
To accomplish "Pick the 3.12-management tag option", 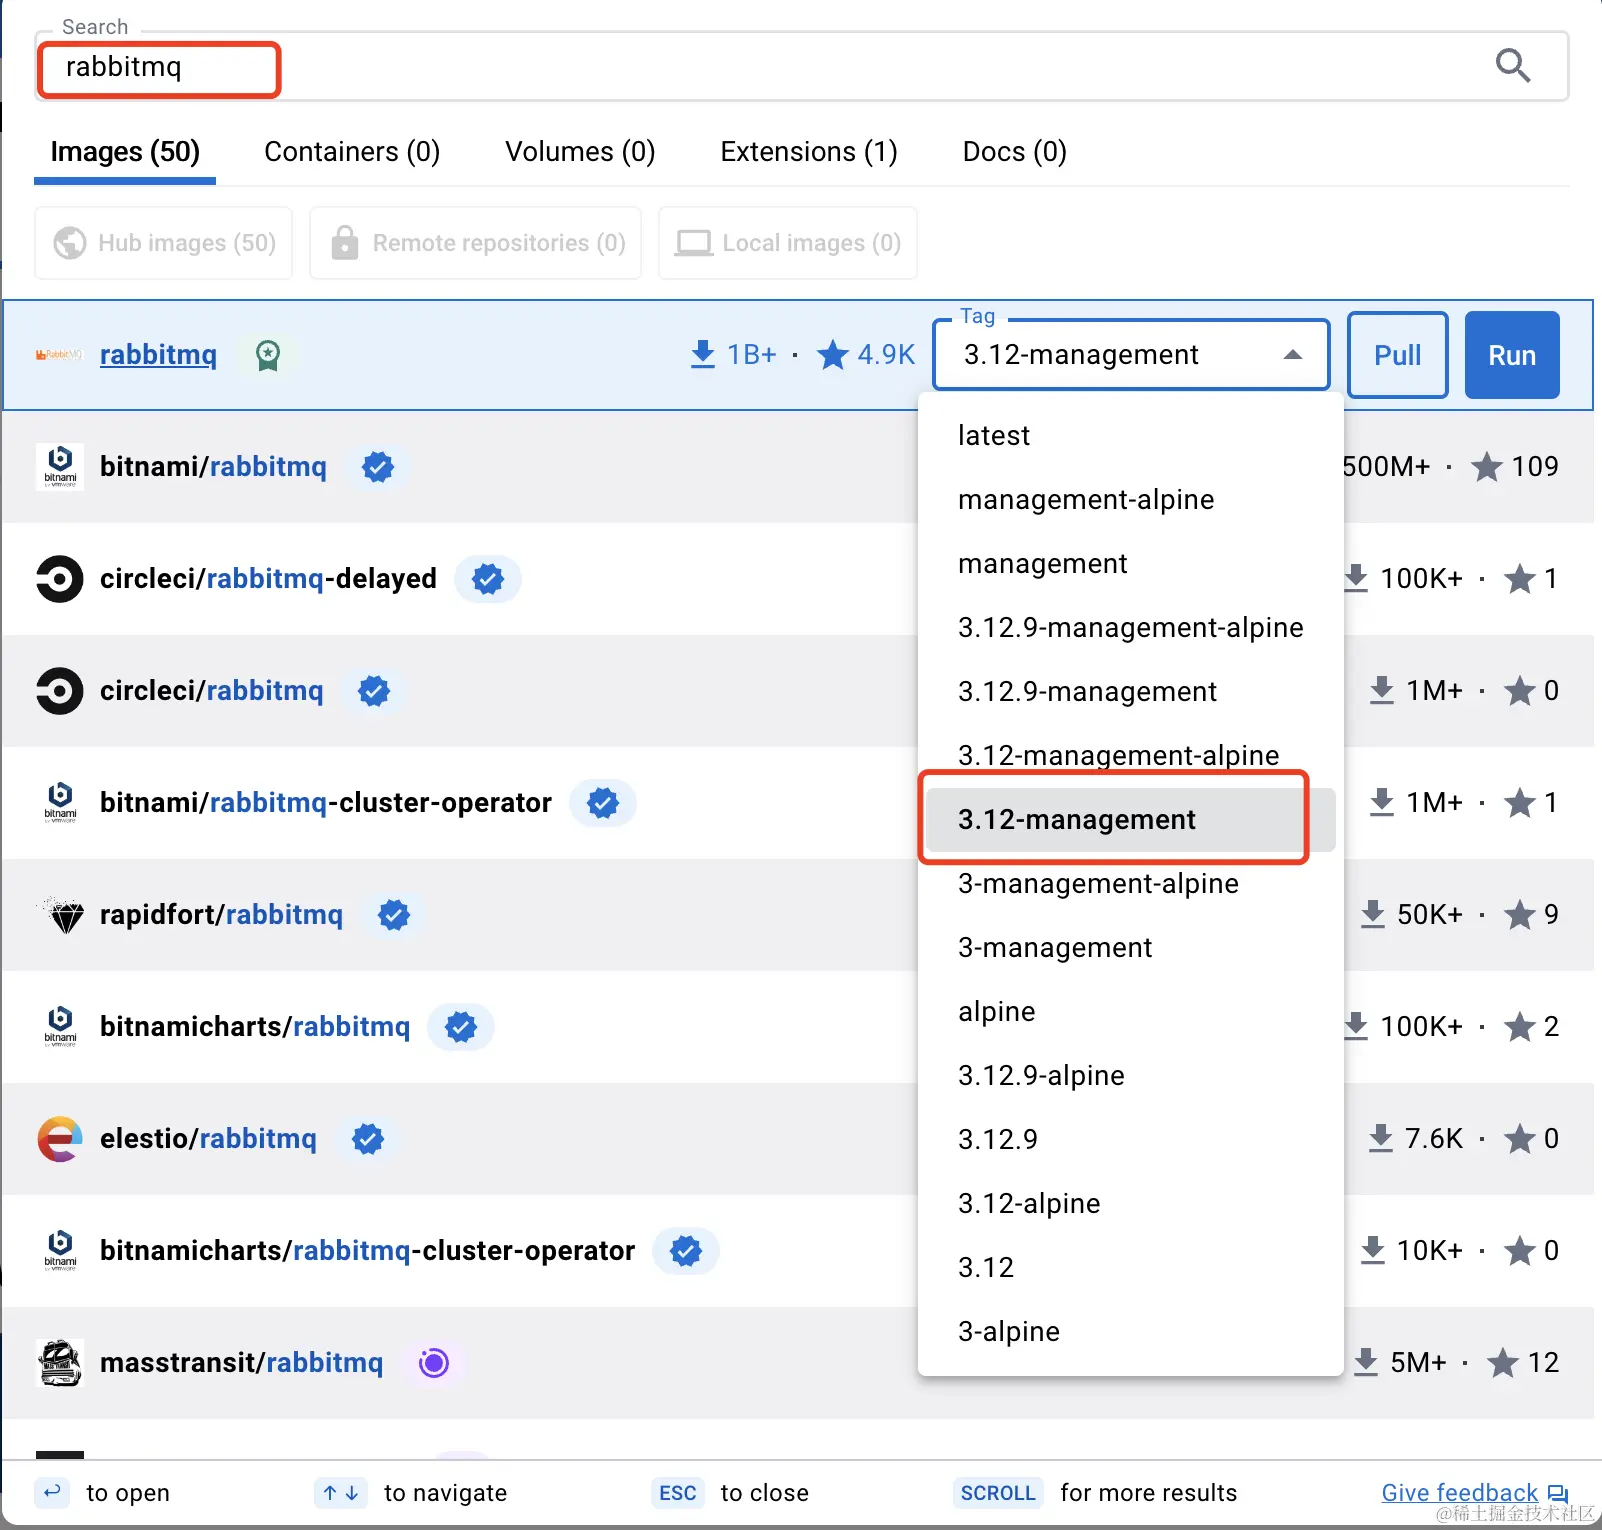I will (x=1131, y=820).
